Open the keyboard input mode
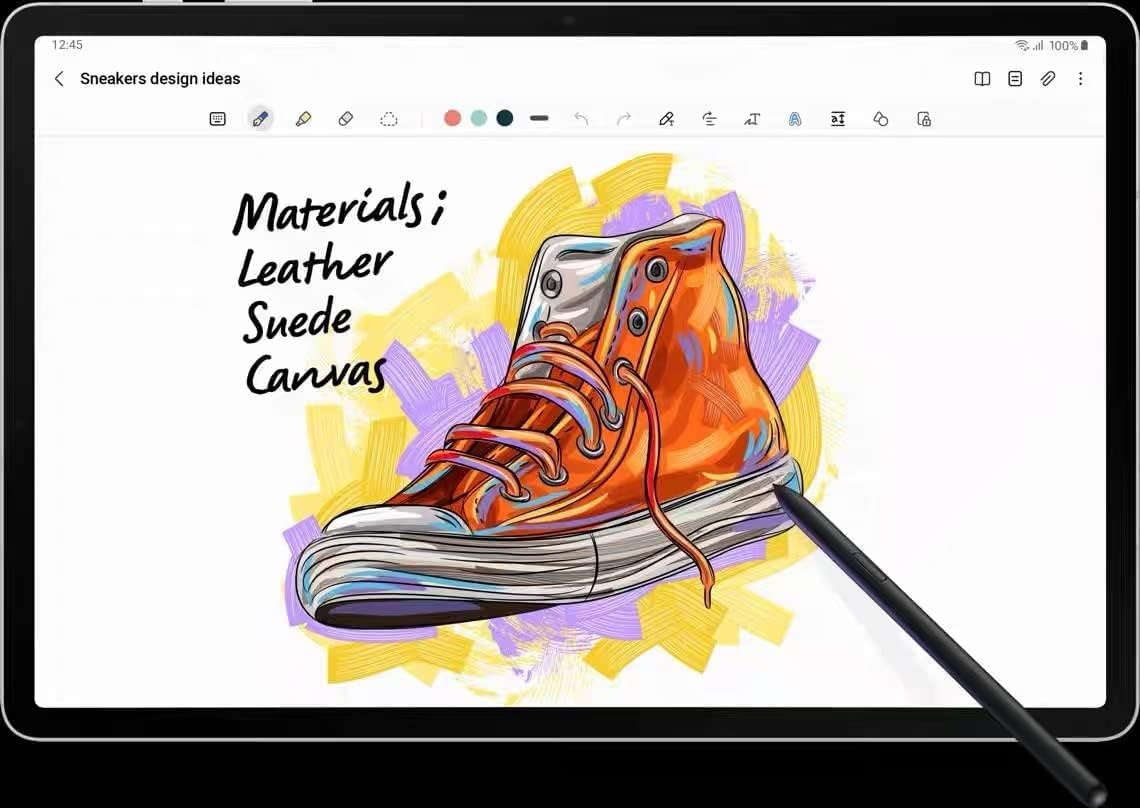 pyautogui.click(x=217, y=118)
